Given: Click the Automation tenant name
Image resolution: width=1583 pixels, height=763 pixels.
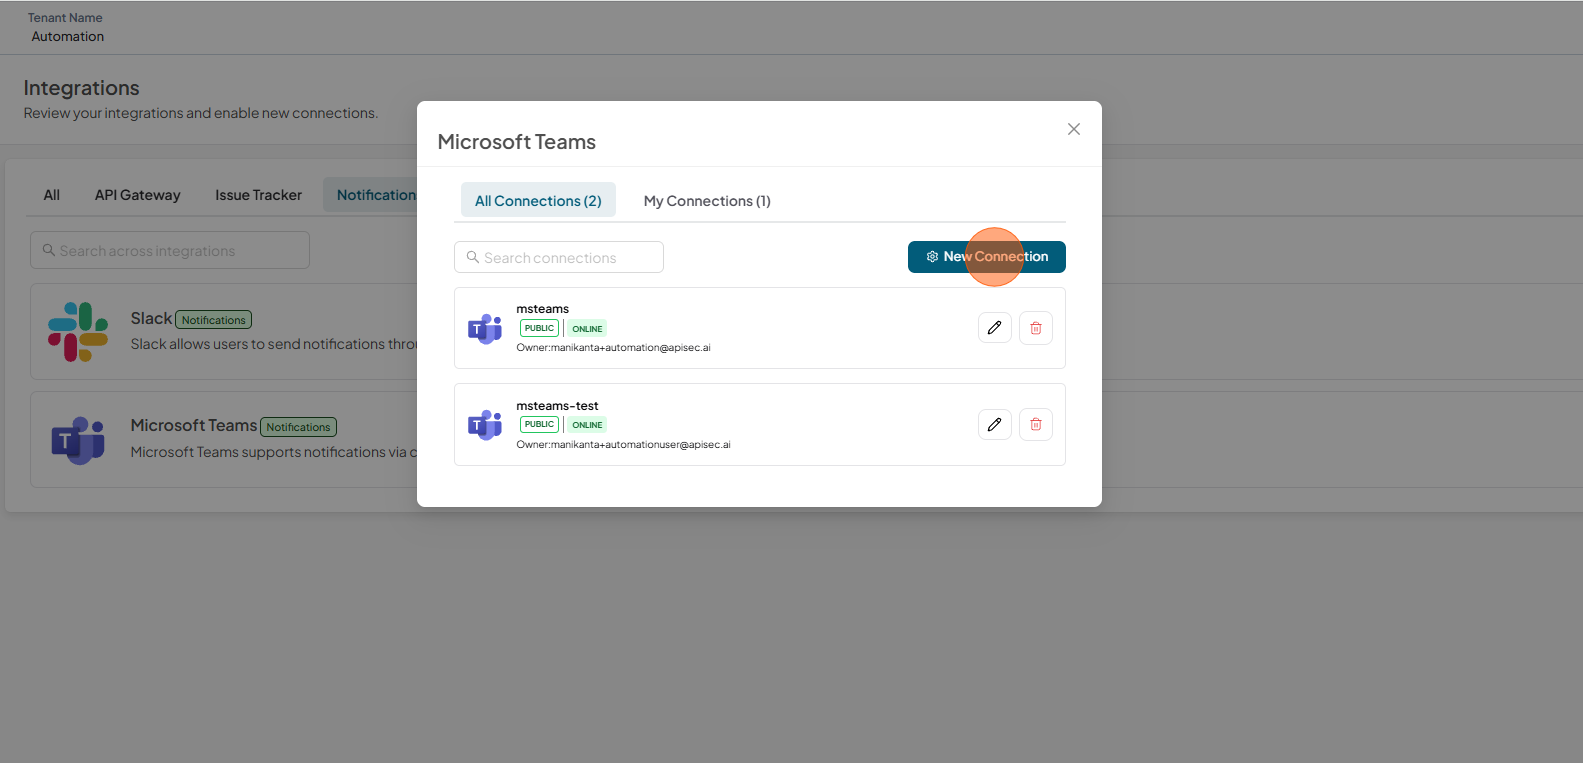Looking at the screenshot, I should coord(68,36).
